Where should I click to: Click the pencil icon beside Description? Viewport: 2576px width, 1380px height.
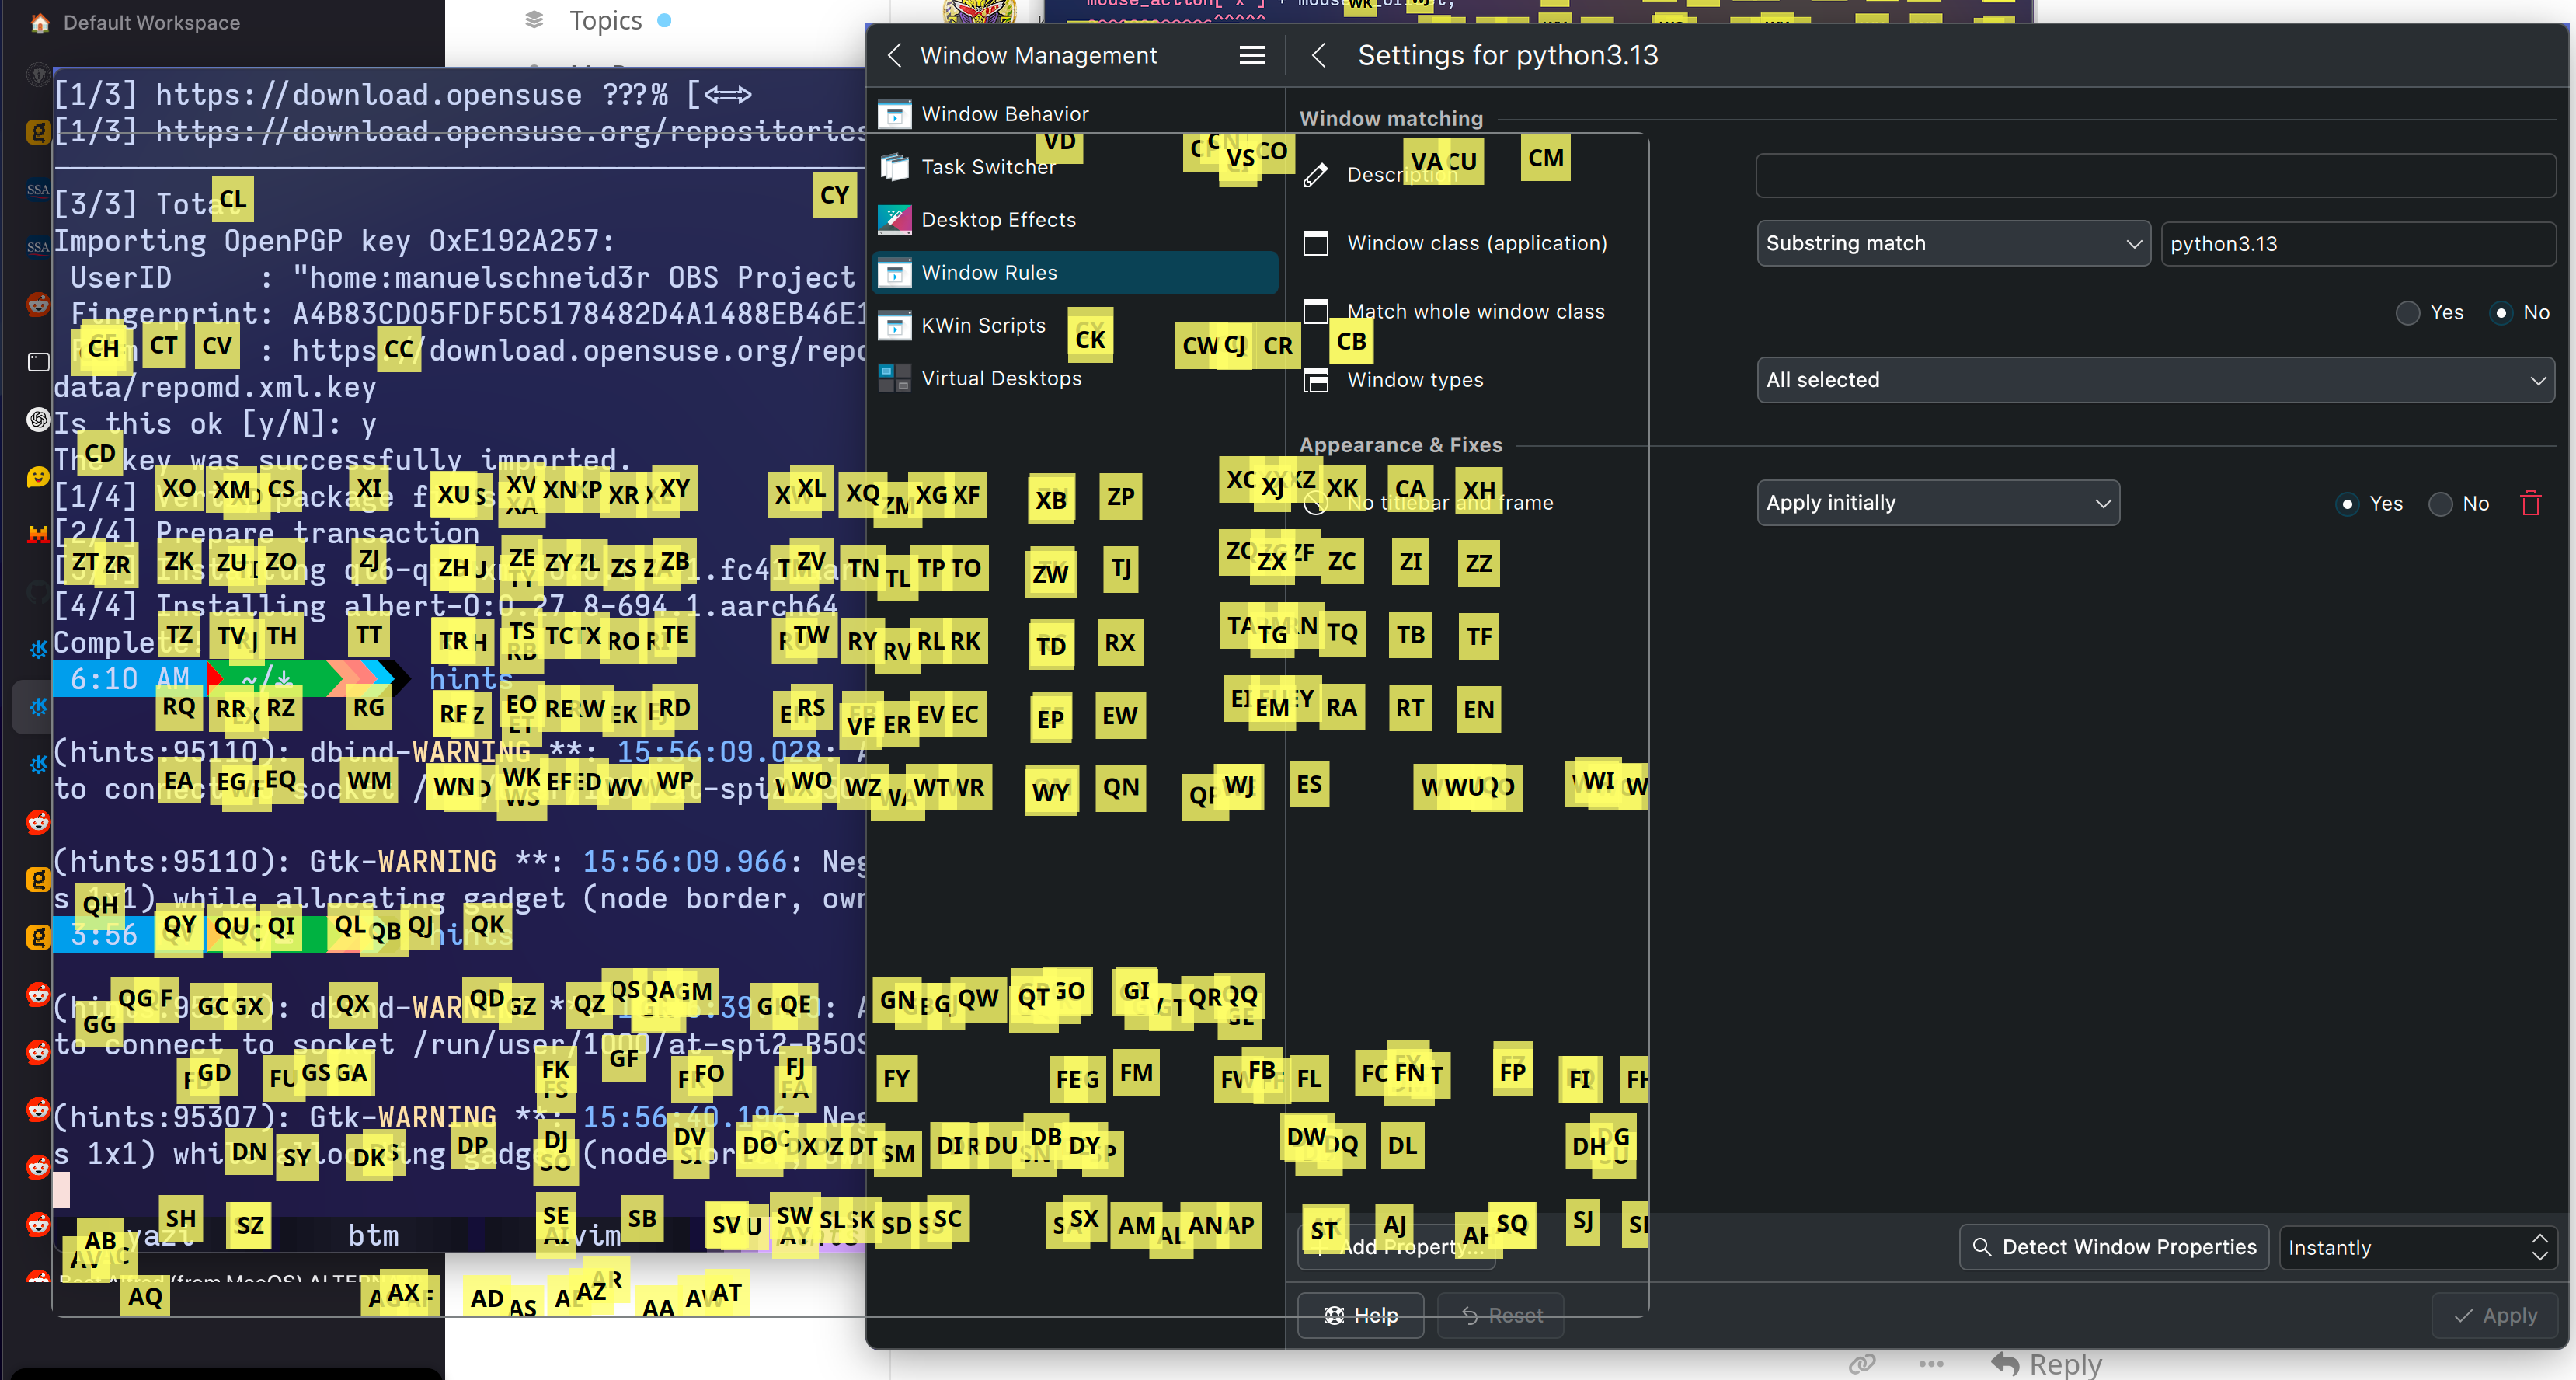(x=1316, y=175)
